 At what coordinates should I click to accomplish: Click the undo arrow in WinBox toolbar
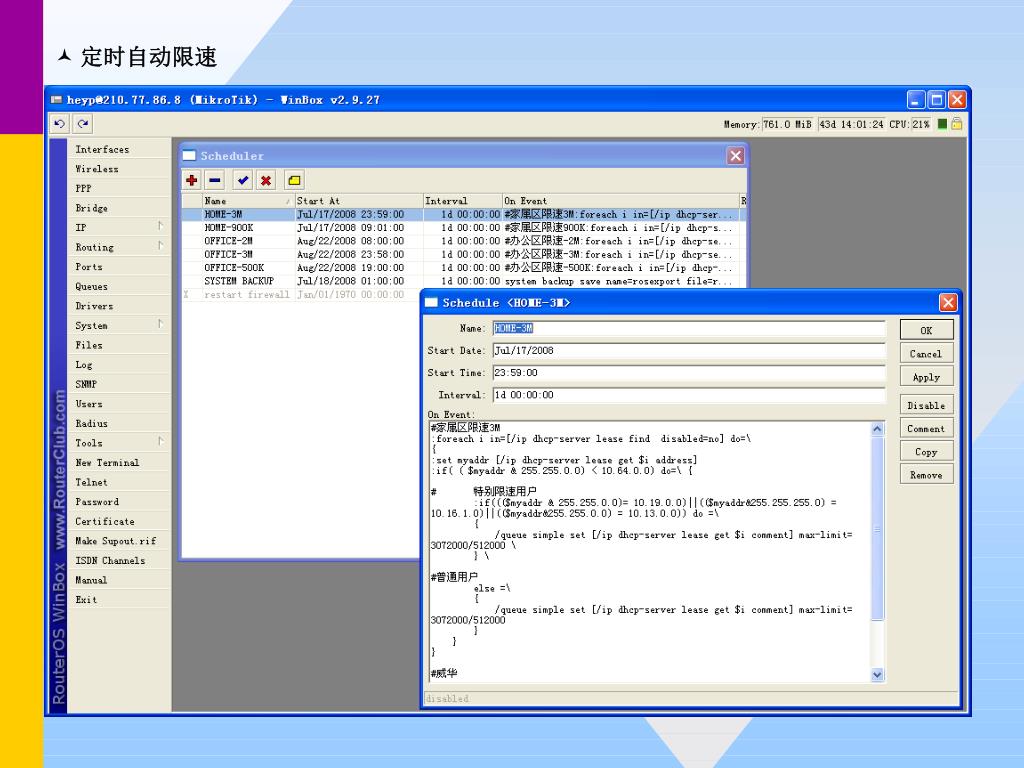[59, 123]
